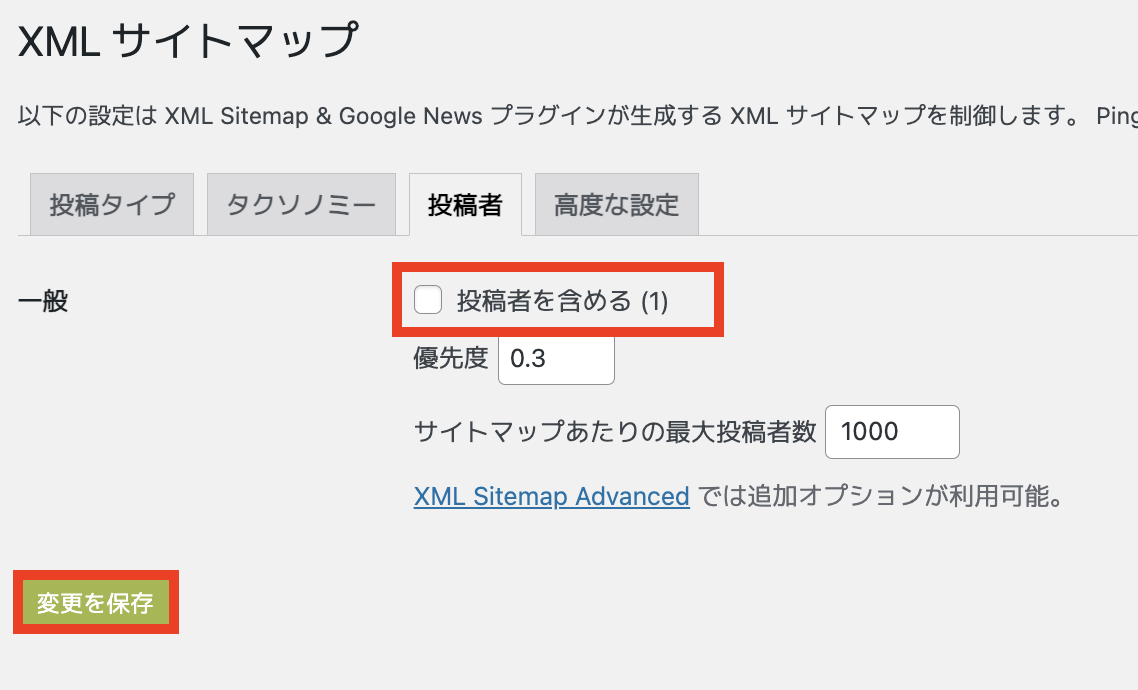Image resolution: width=1138 pixels, height=690 pixels.
Task: Click the truncated Ping text at right
Action: pyautogui.click(x=1116, y=115)
